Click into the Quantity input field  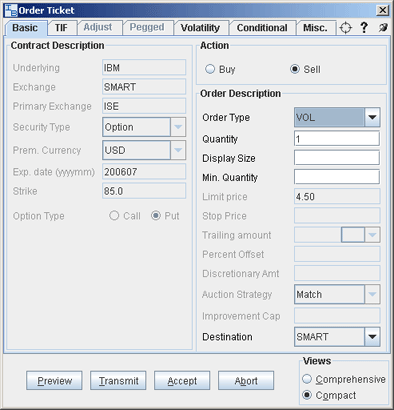337,139
